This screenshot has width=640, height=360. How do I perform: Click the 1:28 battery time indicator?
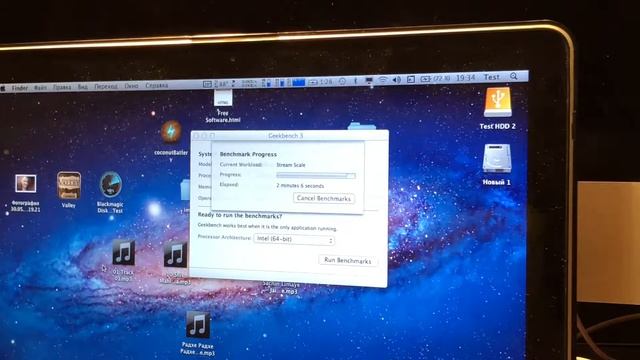(x=321, y=82)
